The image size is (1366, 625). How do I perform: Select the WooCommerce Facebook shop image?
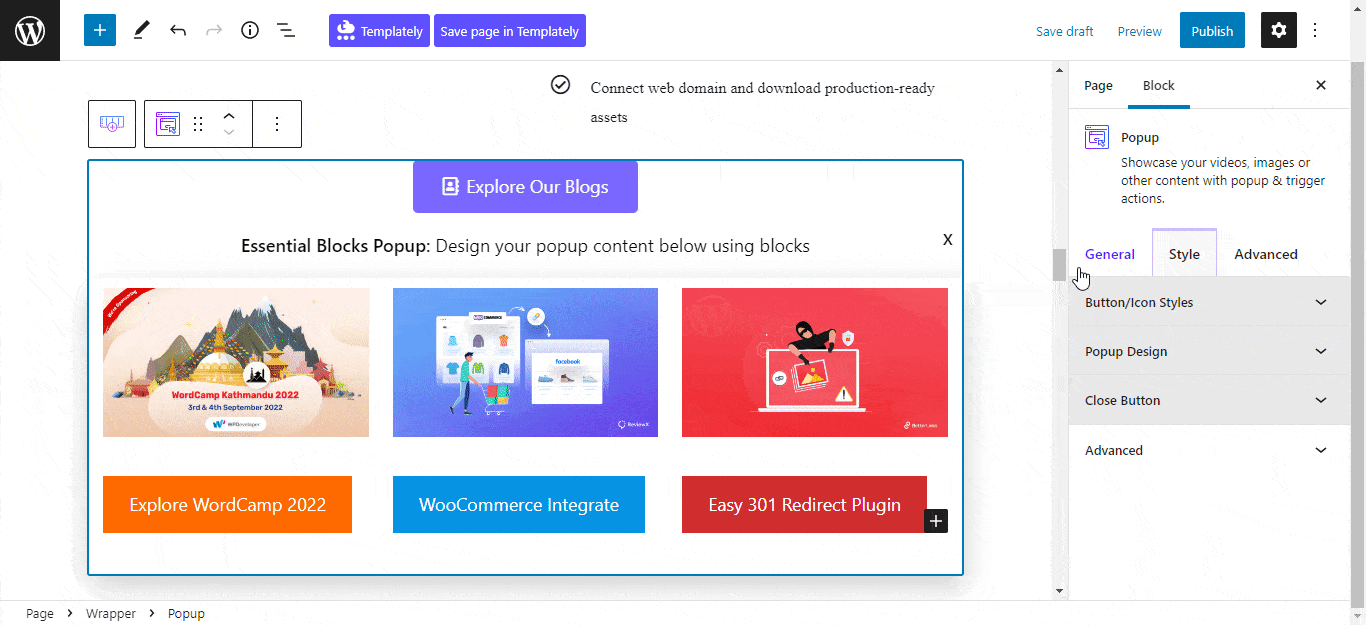coord(525,362)
